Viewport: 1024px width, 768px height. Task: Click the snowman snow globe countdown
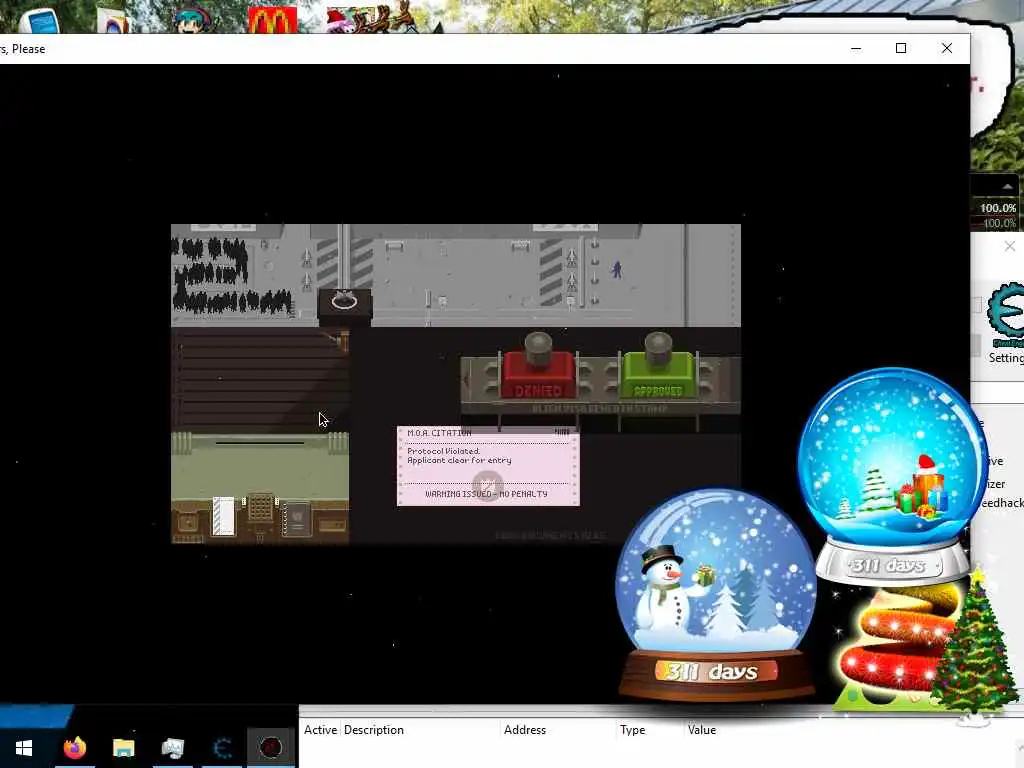715,594
